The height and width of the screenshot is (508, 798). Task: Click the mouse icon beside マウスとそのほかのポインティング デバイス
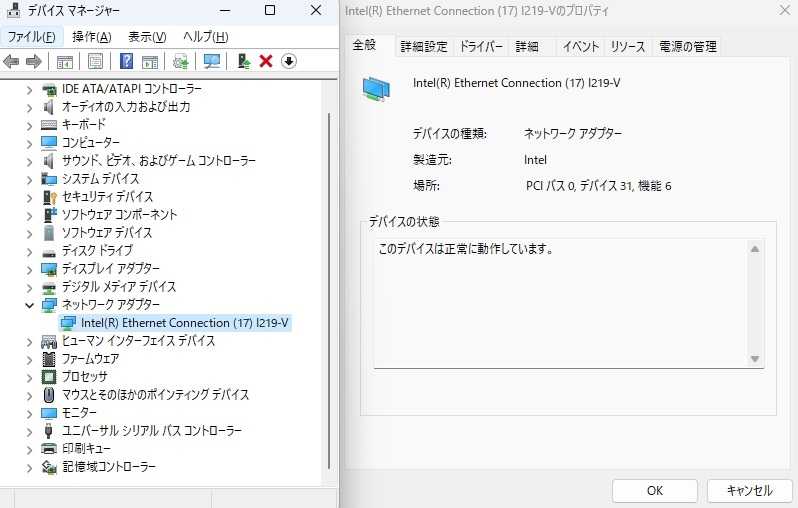pyautogui.click(x=49, y=395)
